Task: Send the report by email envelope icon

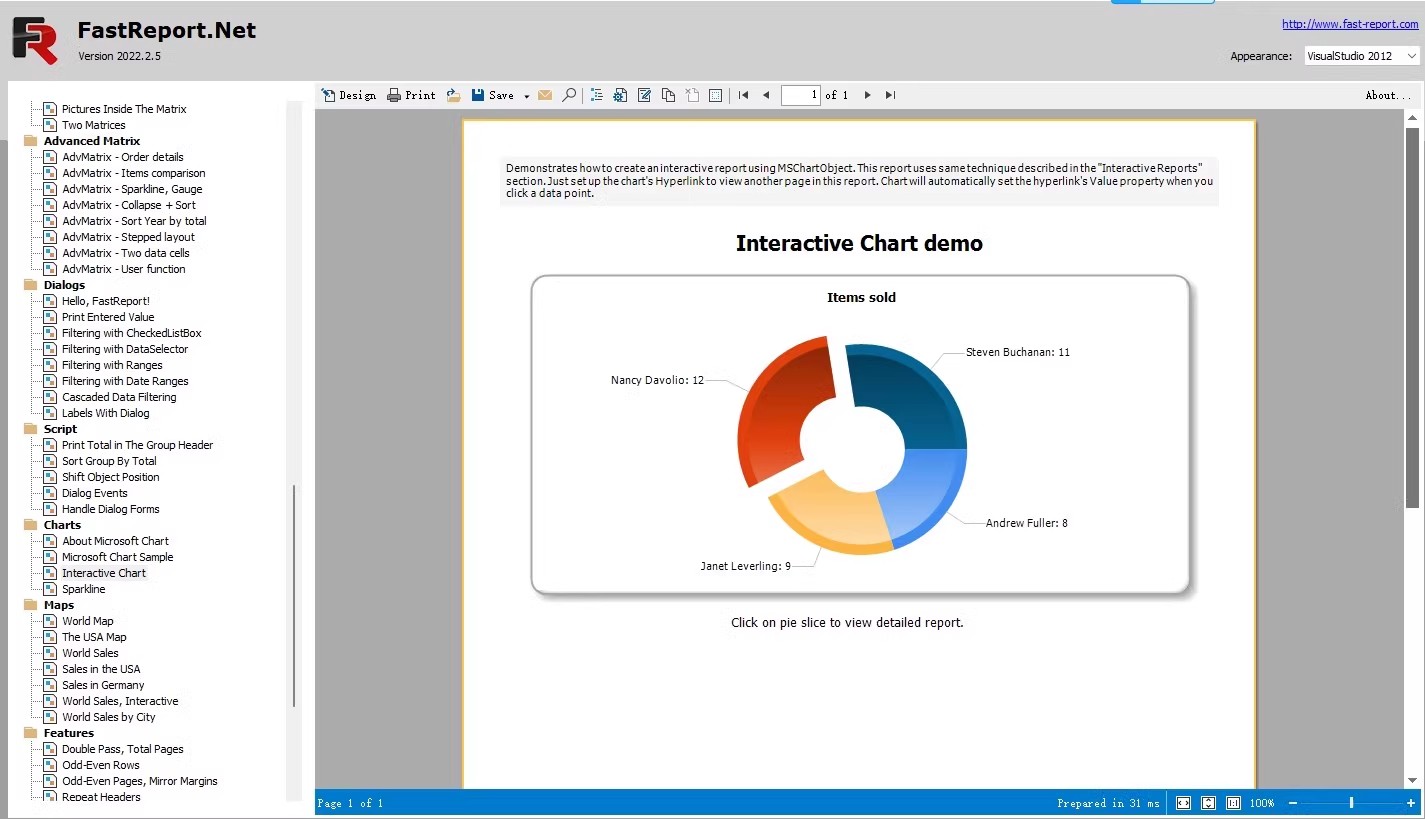Action: 545,95
